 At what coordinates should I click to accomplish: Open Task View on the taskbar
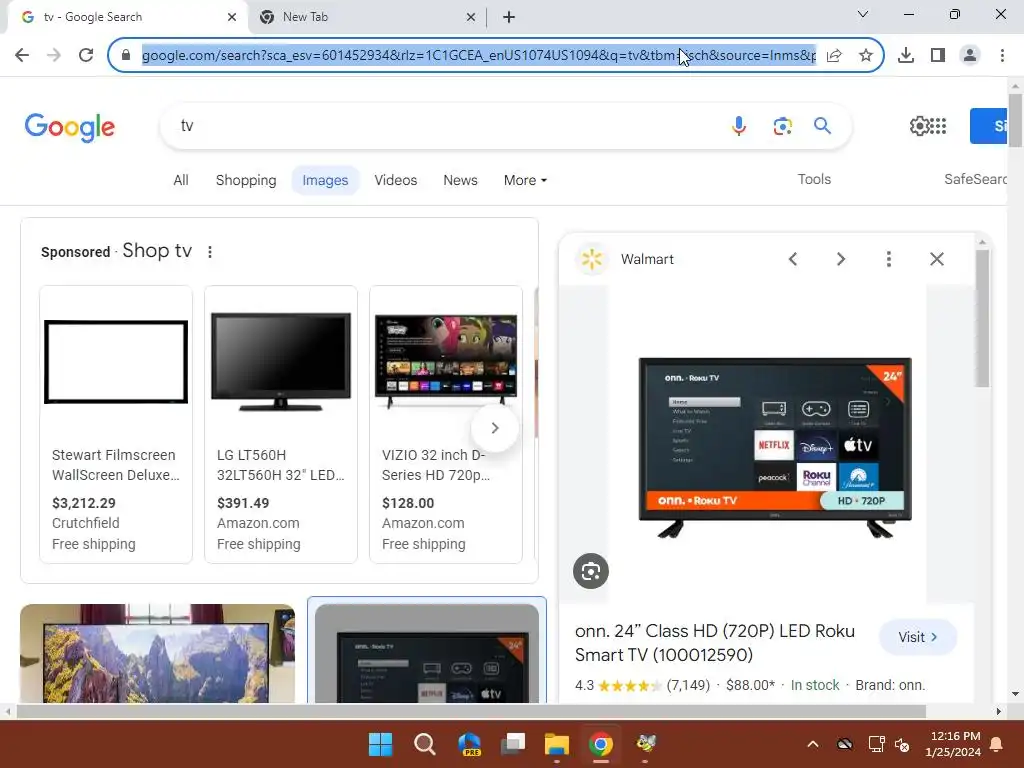513,744
